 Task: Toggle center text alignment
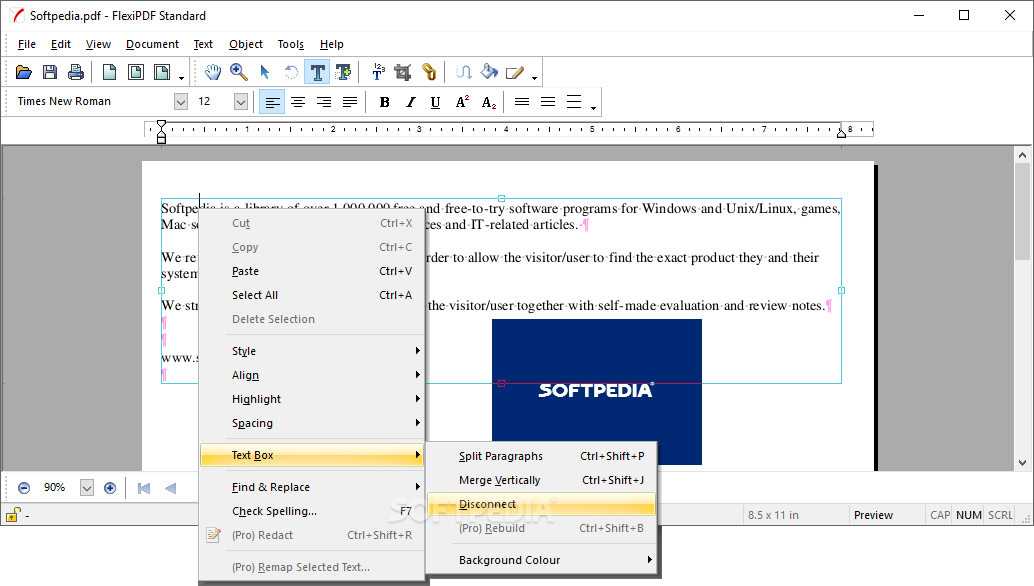[x=298, y=102]
